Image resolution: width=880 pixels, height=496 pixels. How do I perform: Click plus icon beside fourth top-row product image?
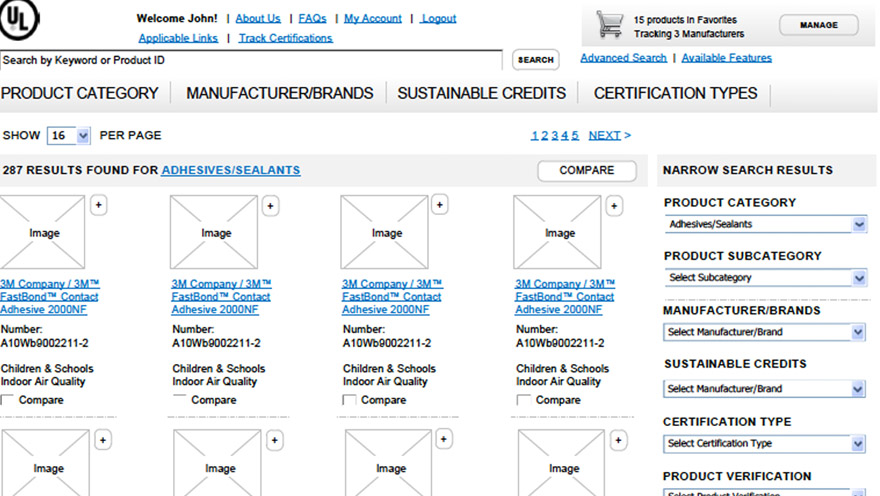(x=614, y=205)
